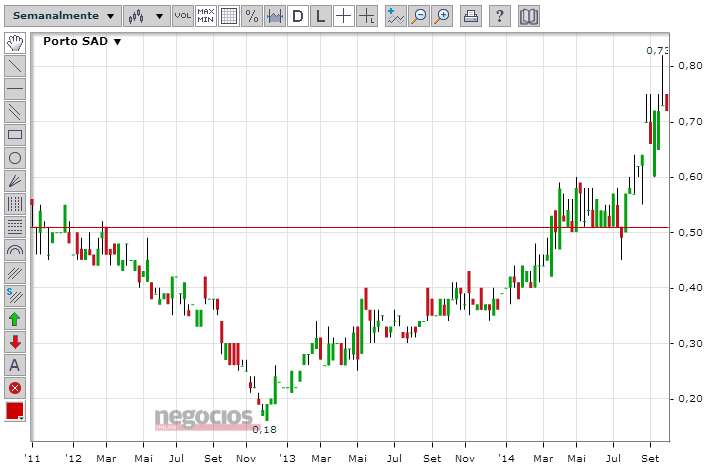This screenshot has width=712, height=470.
Task: Open the Semanalmente time period dropdown
Action: pos(63,16)
